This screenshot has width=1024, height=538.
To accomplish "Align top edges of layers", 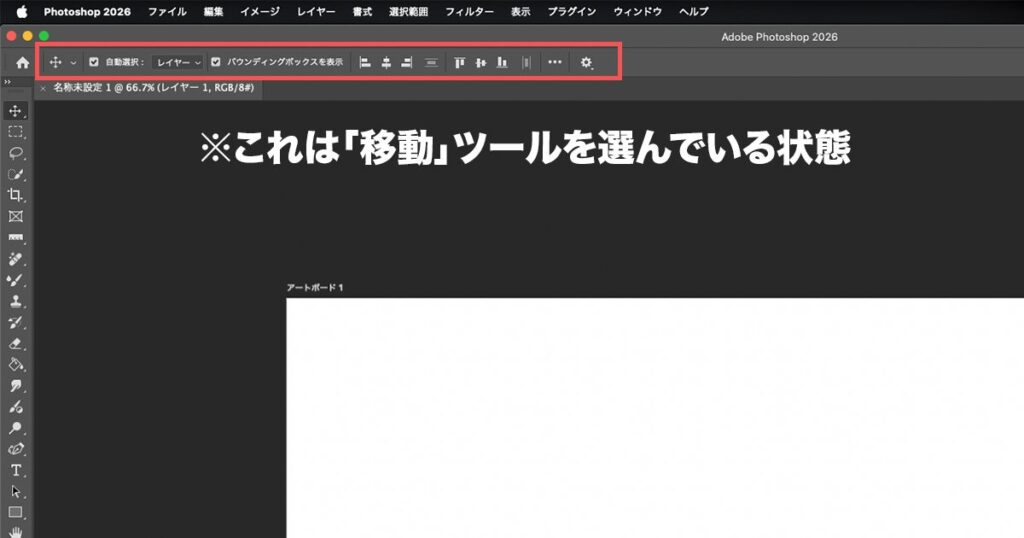I will [x=460, y=63].
